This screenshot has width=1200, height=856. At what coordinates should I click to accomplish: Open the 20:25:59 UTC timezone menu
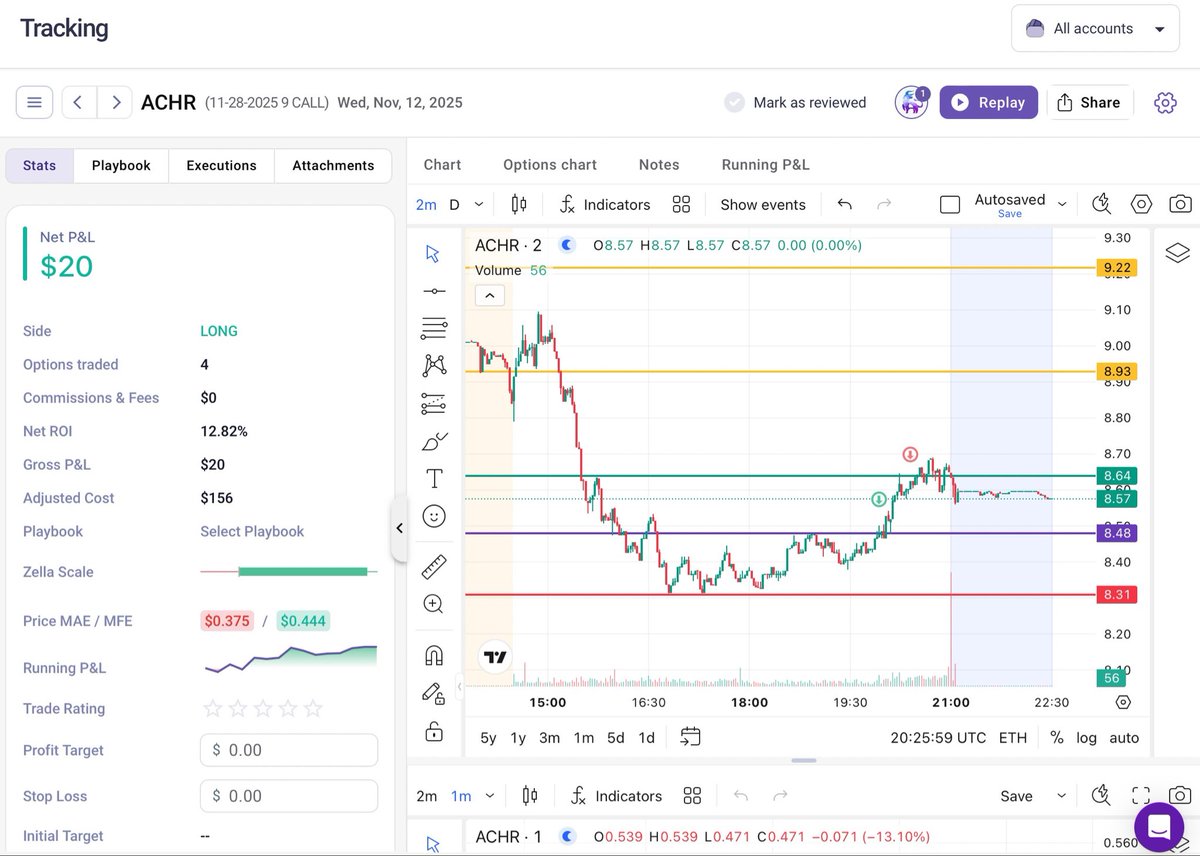point(938,737)
